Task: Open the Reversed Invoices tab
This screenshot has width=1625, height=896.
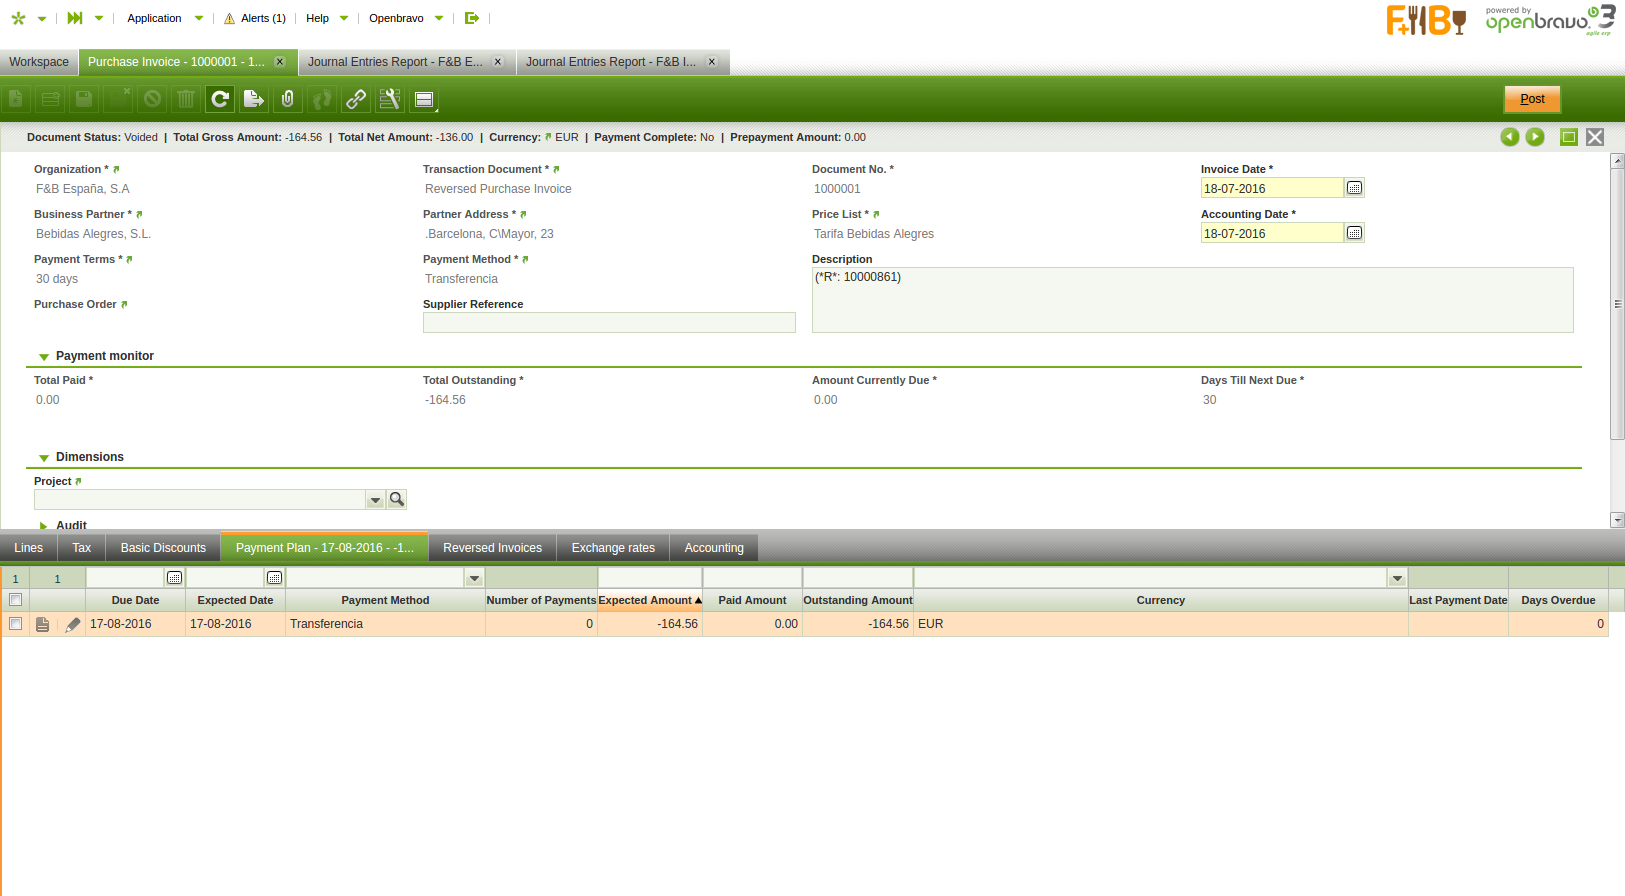Action: pos(492,548)
